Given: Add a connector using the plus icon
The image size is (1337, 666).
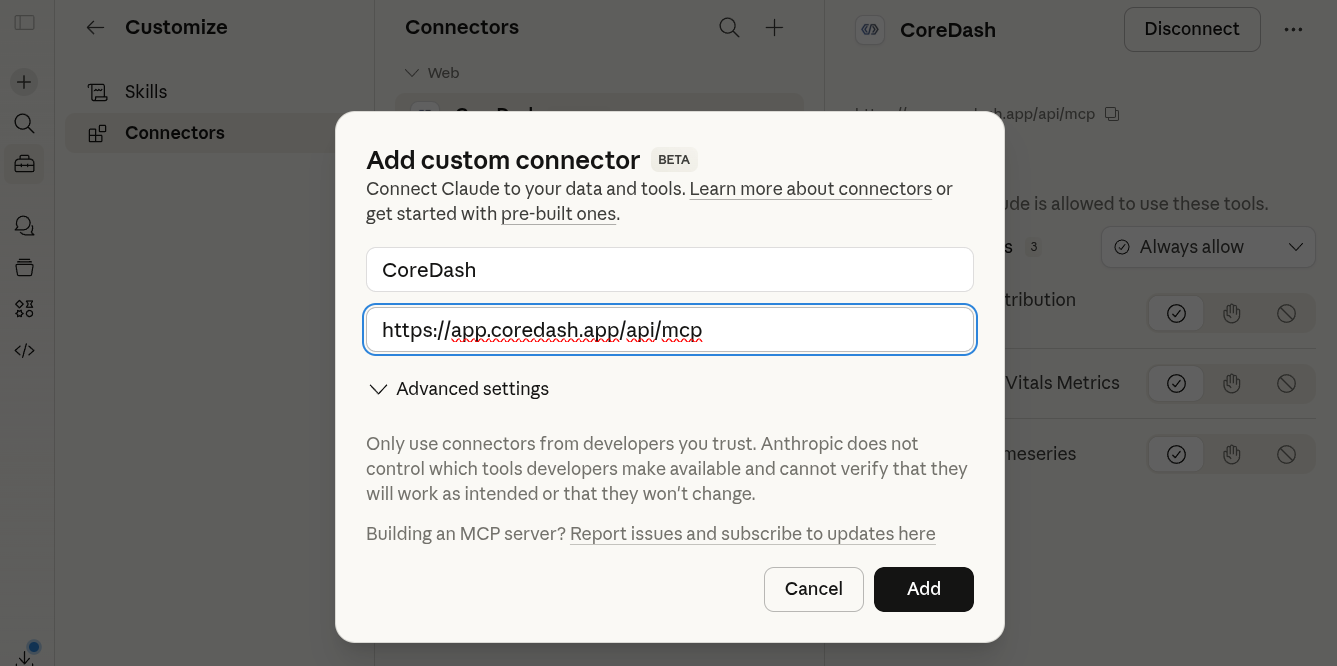Looking at the screenshot, I should click(x=774, y=28).
